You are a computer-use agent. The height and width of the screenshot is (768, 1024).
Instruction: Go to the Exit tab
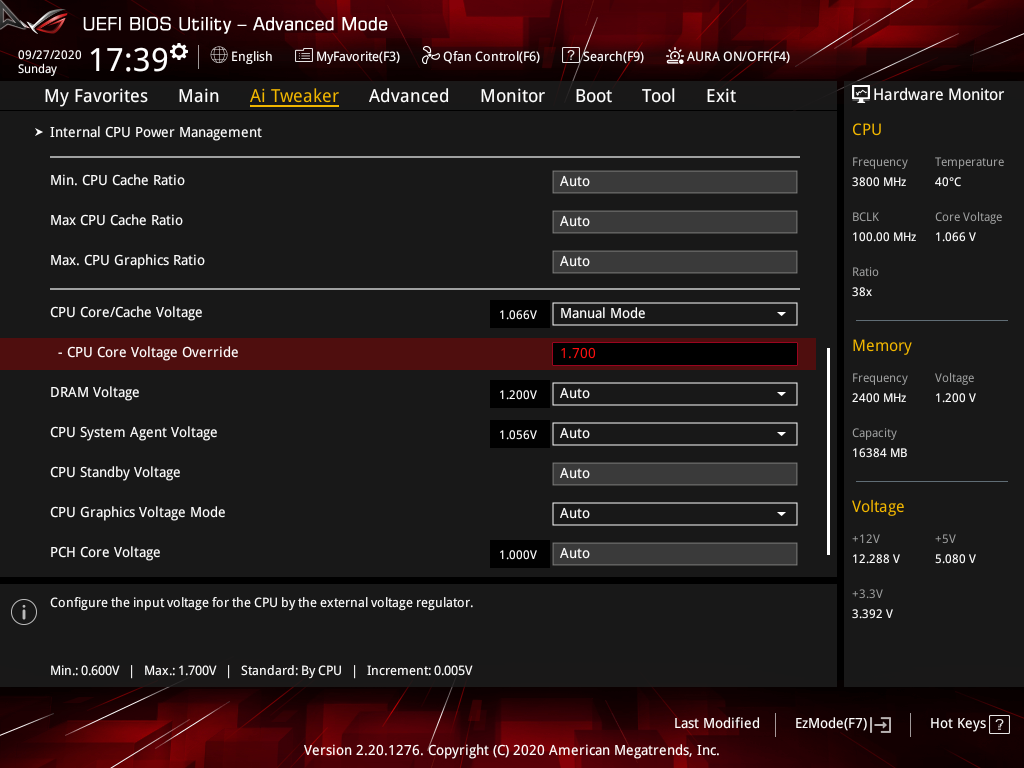coord(721,96)
